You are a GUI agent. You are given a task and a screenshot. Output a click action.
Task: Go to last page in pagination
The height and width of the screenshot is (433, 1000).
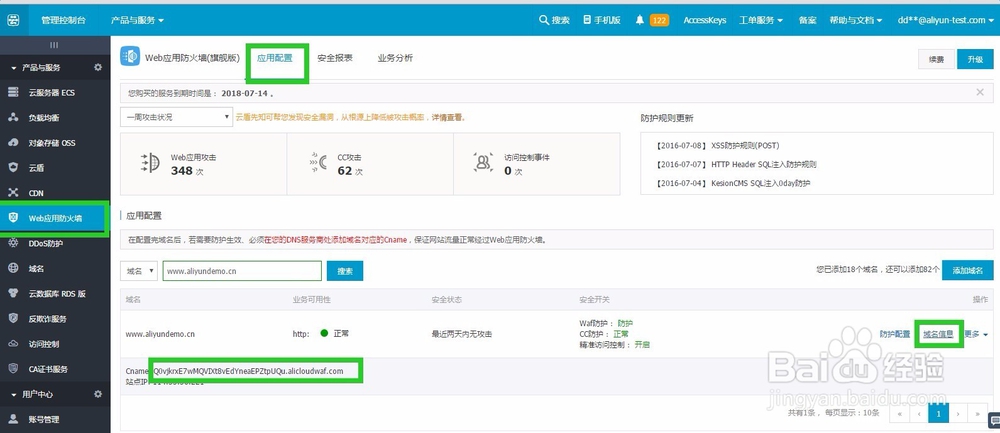tap(977, 413)
